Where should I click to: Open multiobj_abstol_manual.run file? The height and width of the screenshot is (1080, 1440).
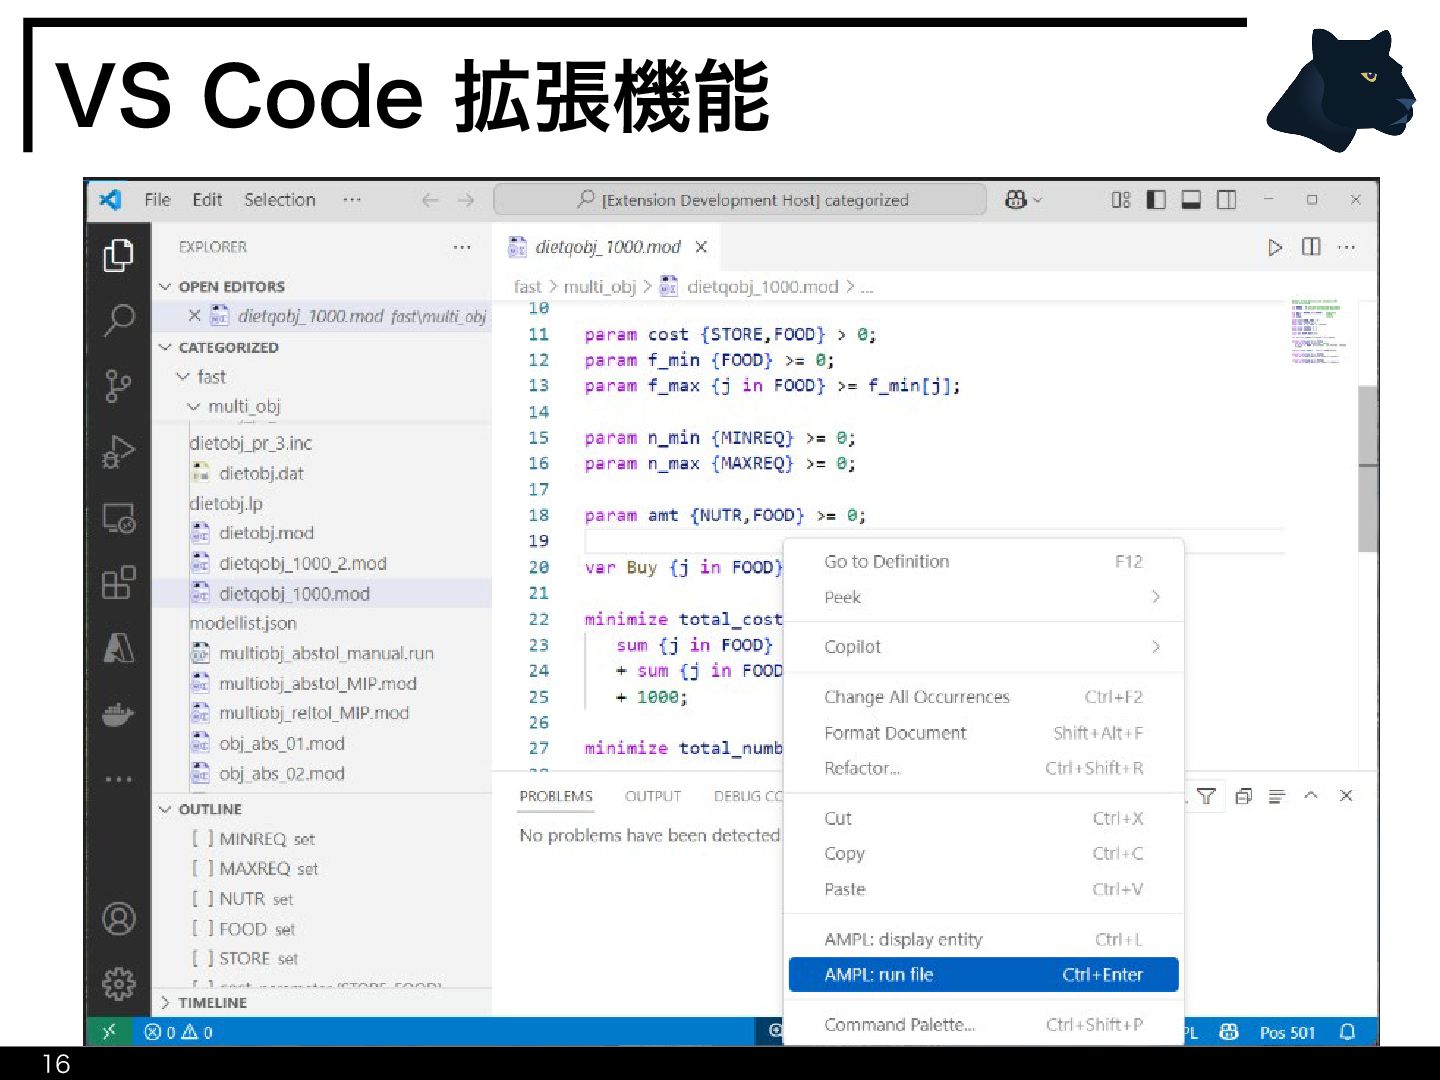coord(326,654)
